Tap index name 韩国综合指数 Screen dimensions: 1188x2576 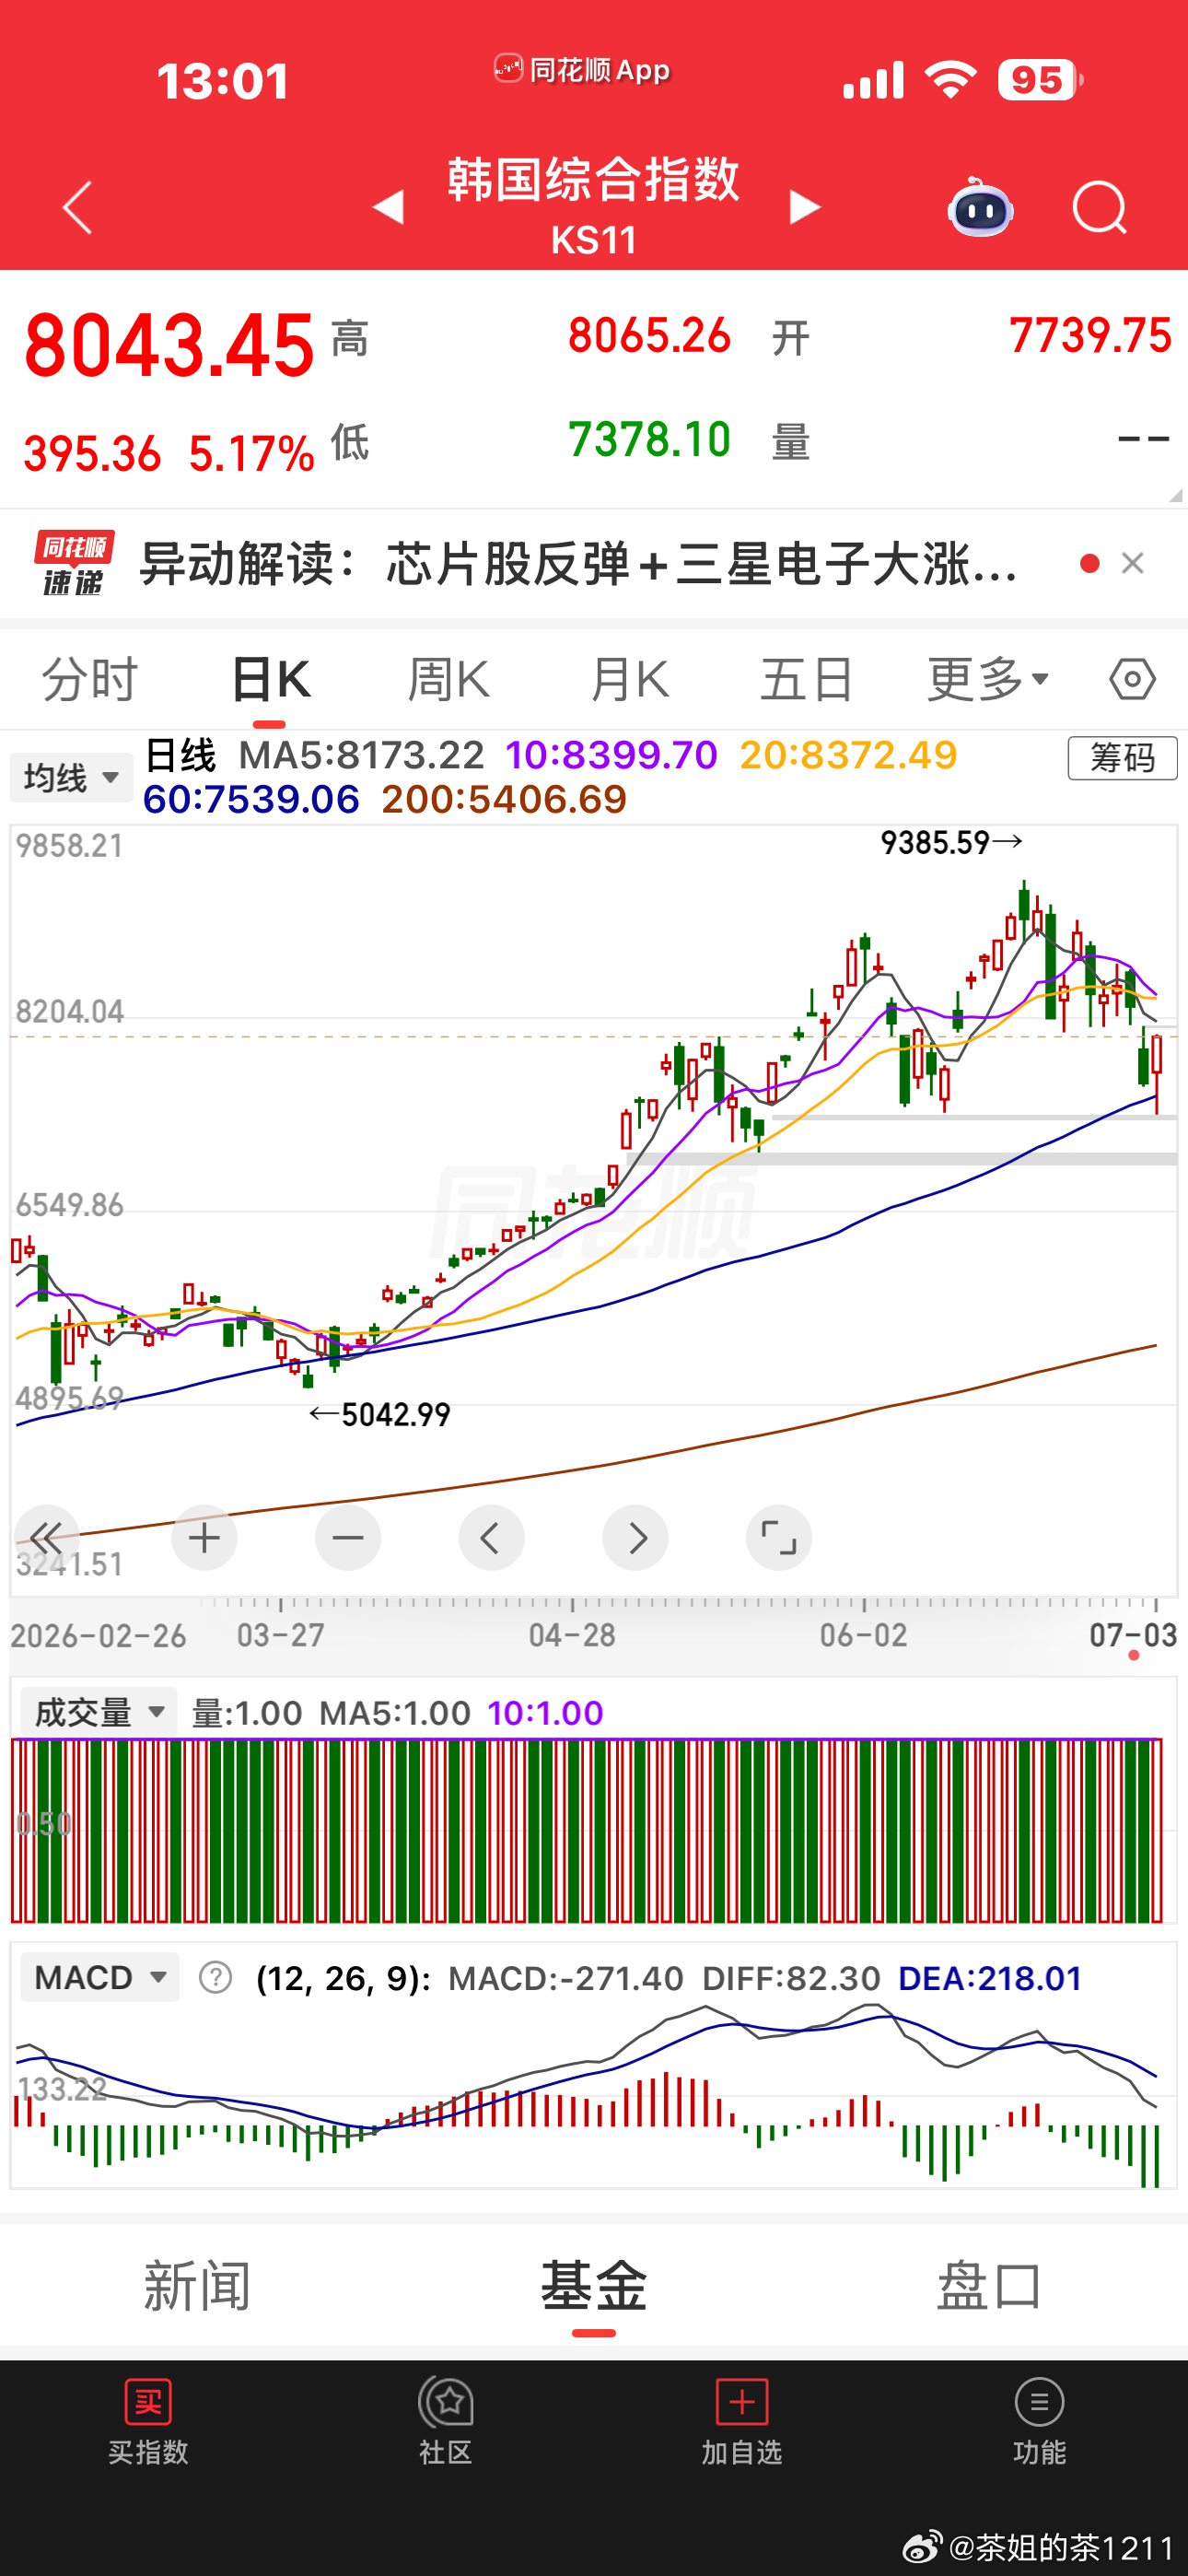[593, 180]
